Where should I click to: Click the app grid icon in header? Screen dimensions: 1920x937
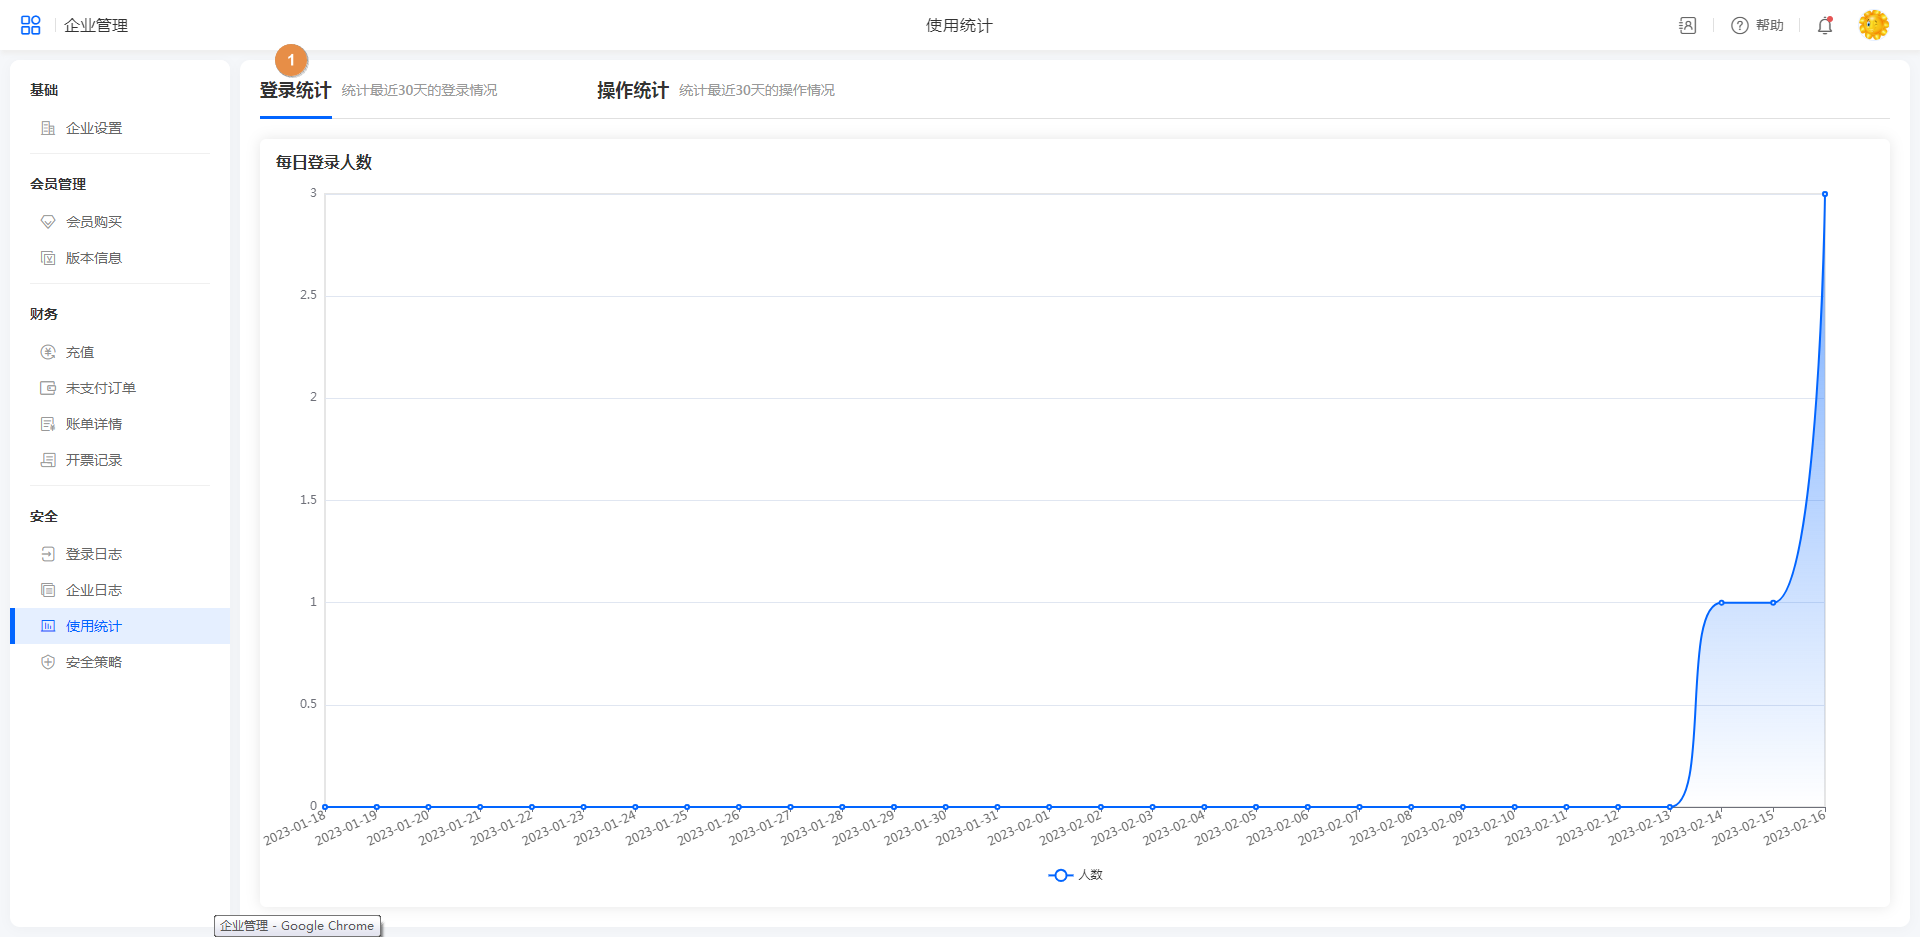click(31, 25)
